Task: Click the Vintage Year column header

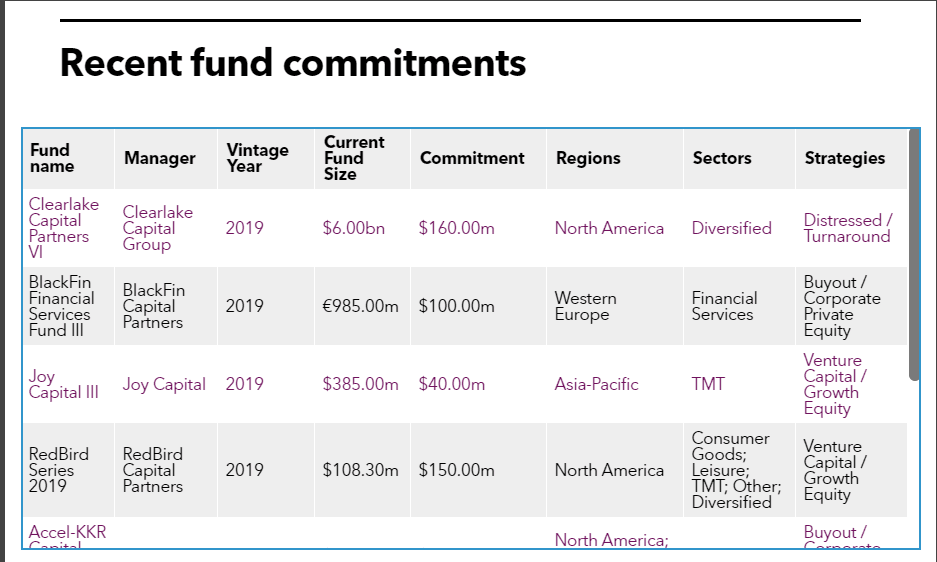Action: pyautogui.click(x=266, y=158)
